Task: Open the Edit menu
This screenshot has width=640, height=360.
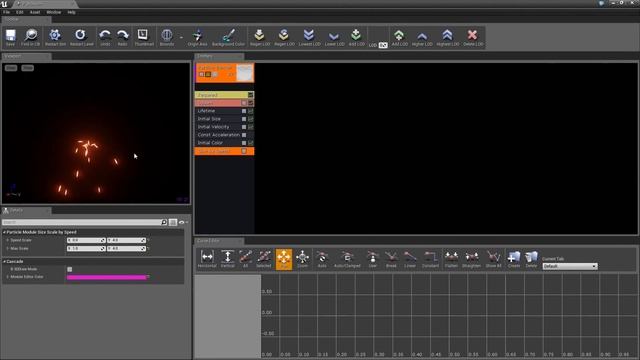Action: click(x=20, y=12)
